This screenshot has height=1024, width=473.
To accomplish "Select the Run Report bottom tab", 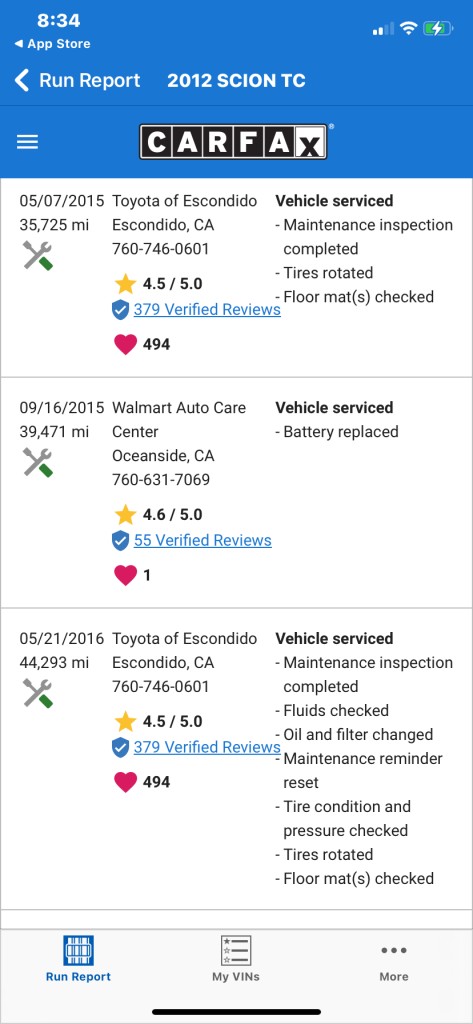I will [x=78, y=959].
